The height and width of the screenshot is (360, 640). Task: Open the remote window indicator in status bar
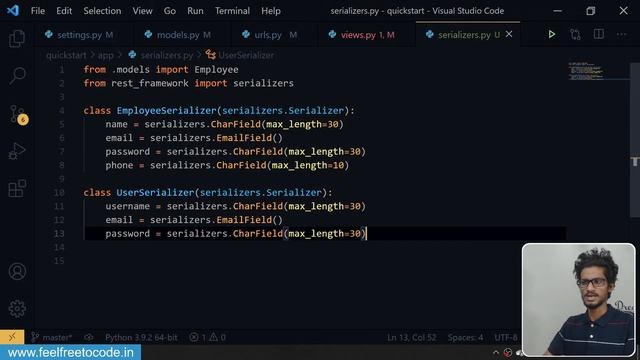[12, 337]
